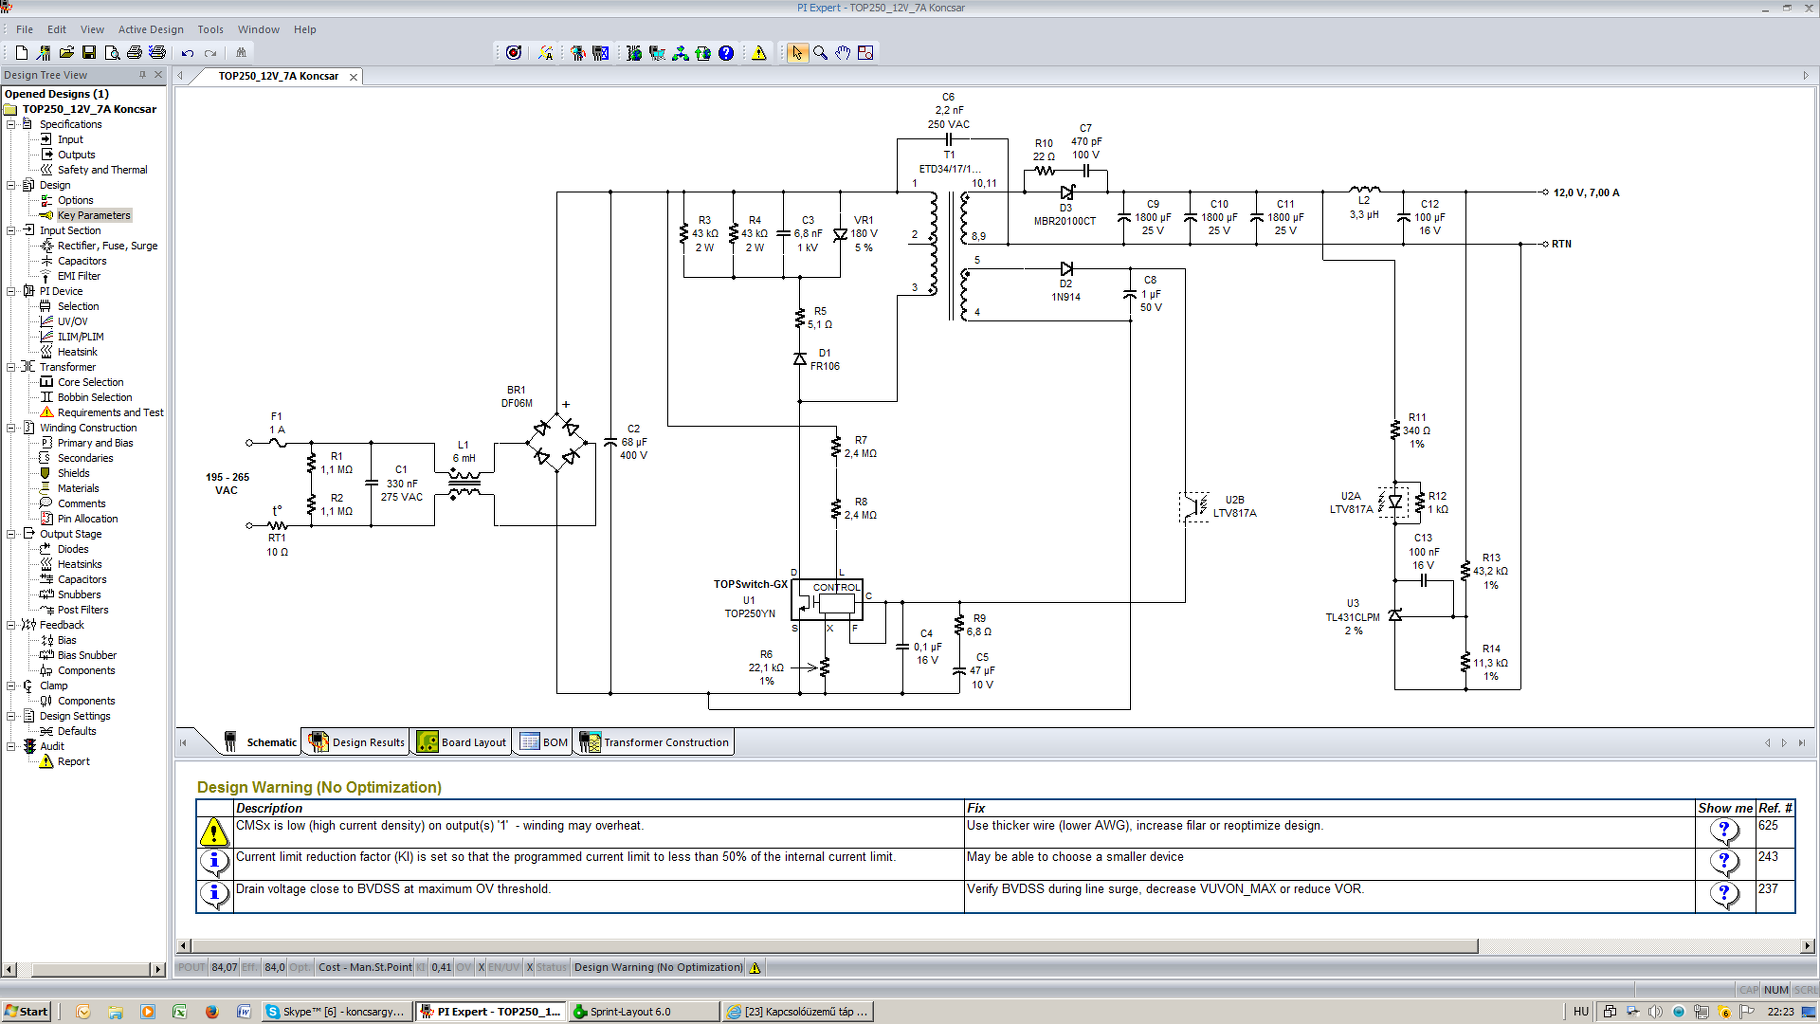
Task: Click the tree panel's horizontal scrollbar track
Action: [x=91, y=969]
